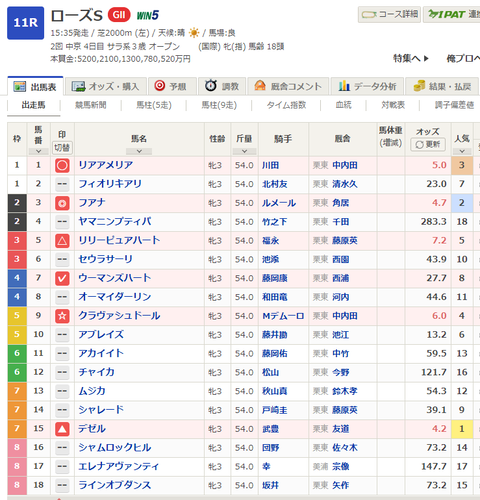Set mark for ムジカ via dash icon
Screen dimensions: 480x500
coord(62,391)
